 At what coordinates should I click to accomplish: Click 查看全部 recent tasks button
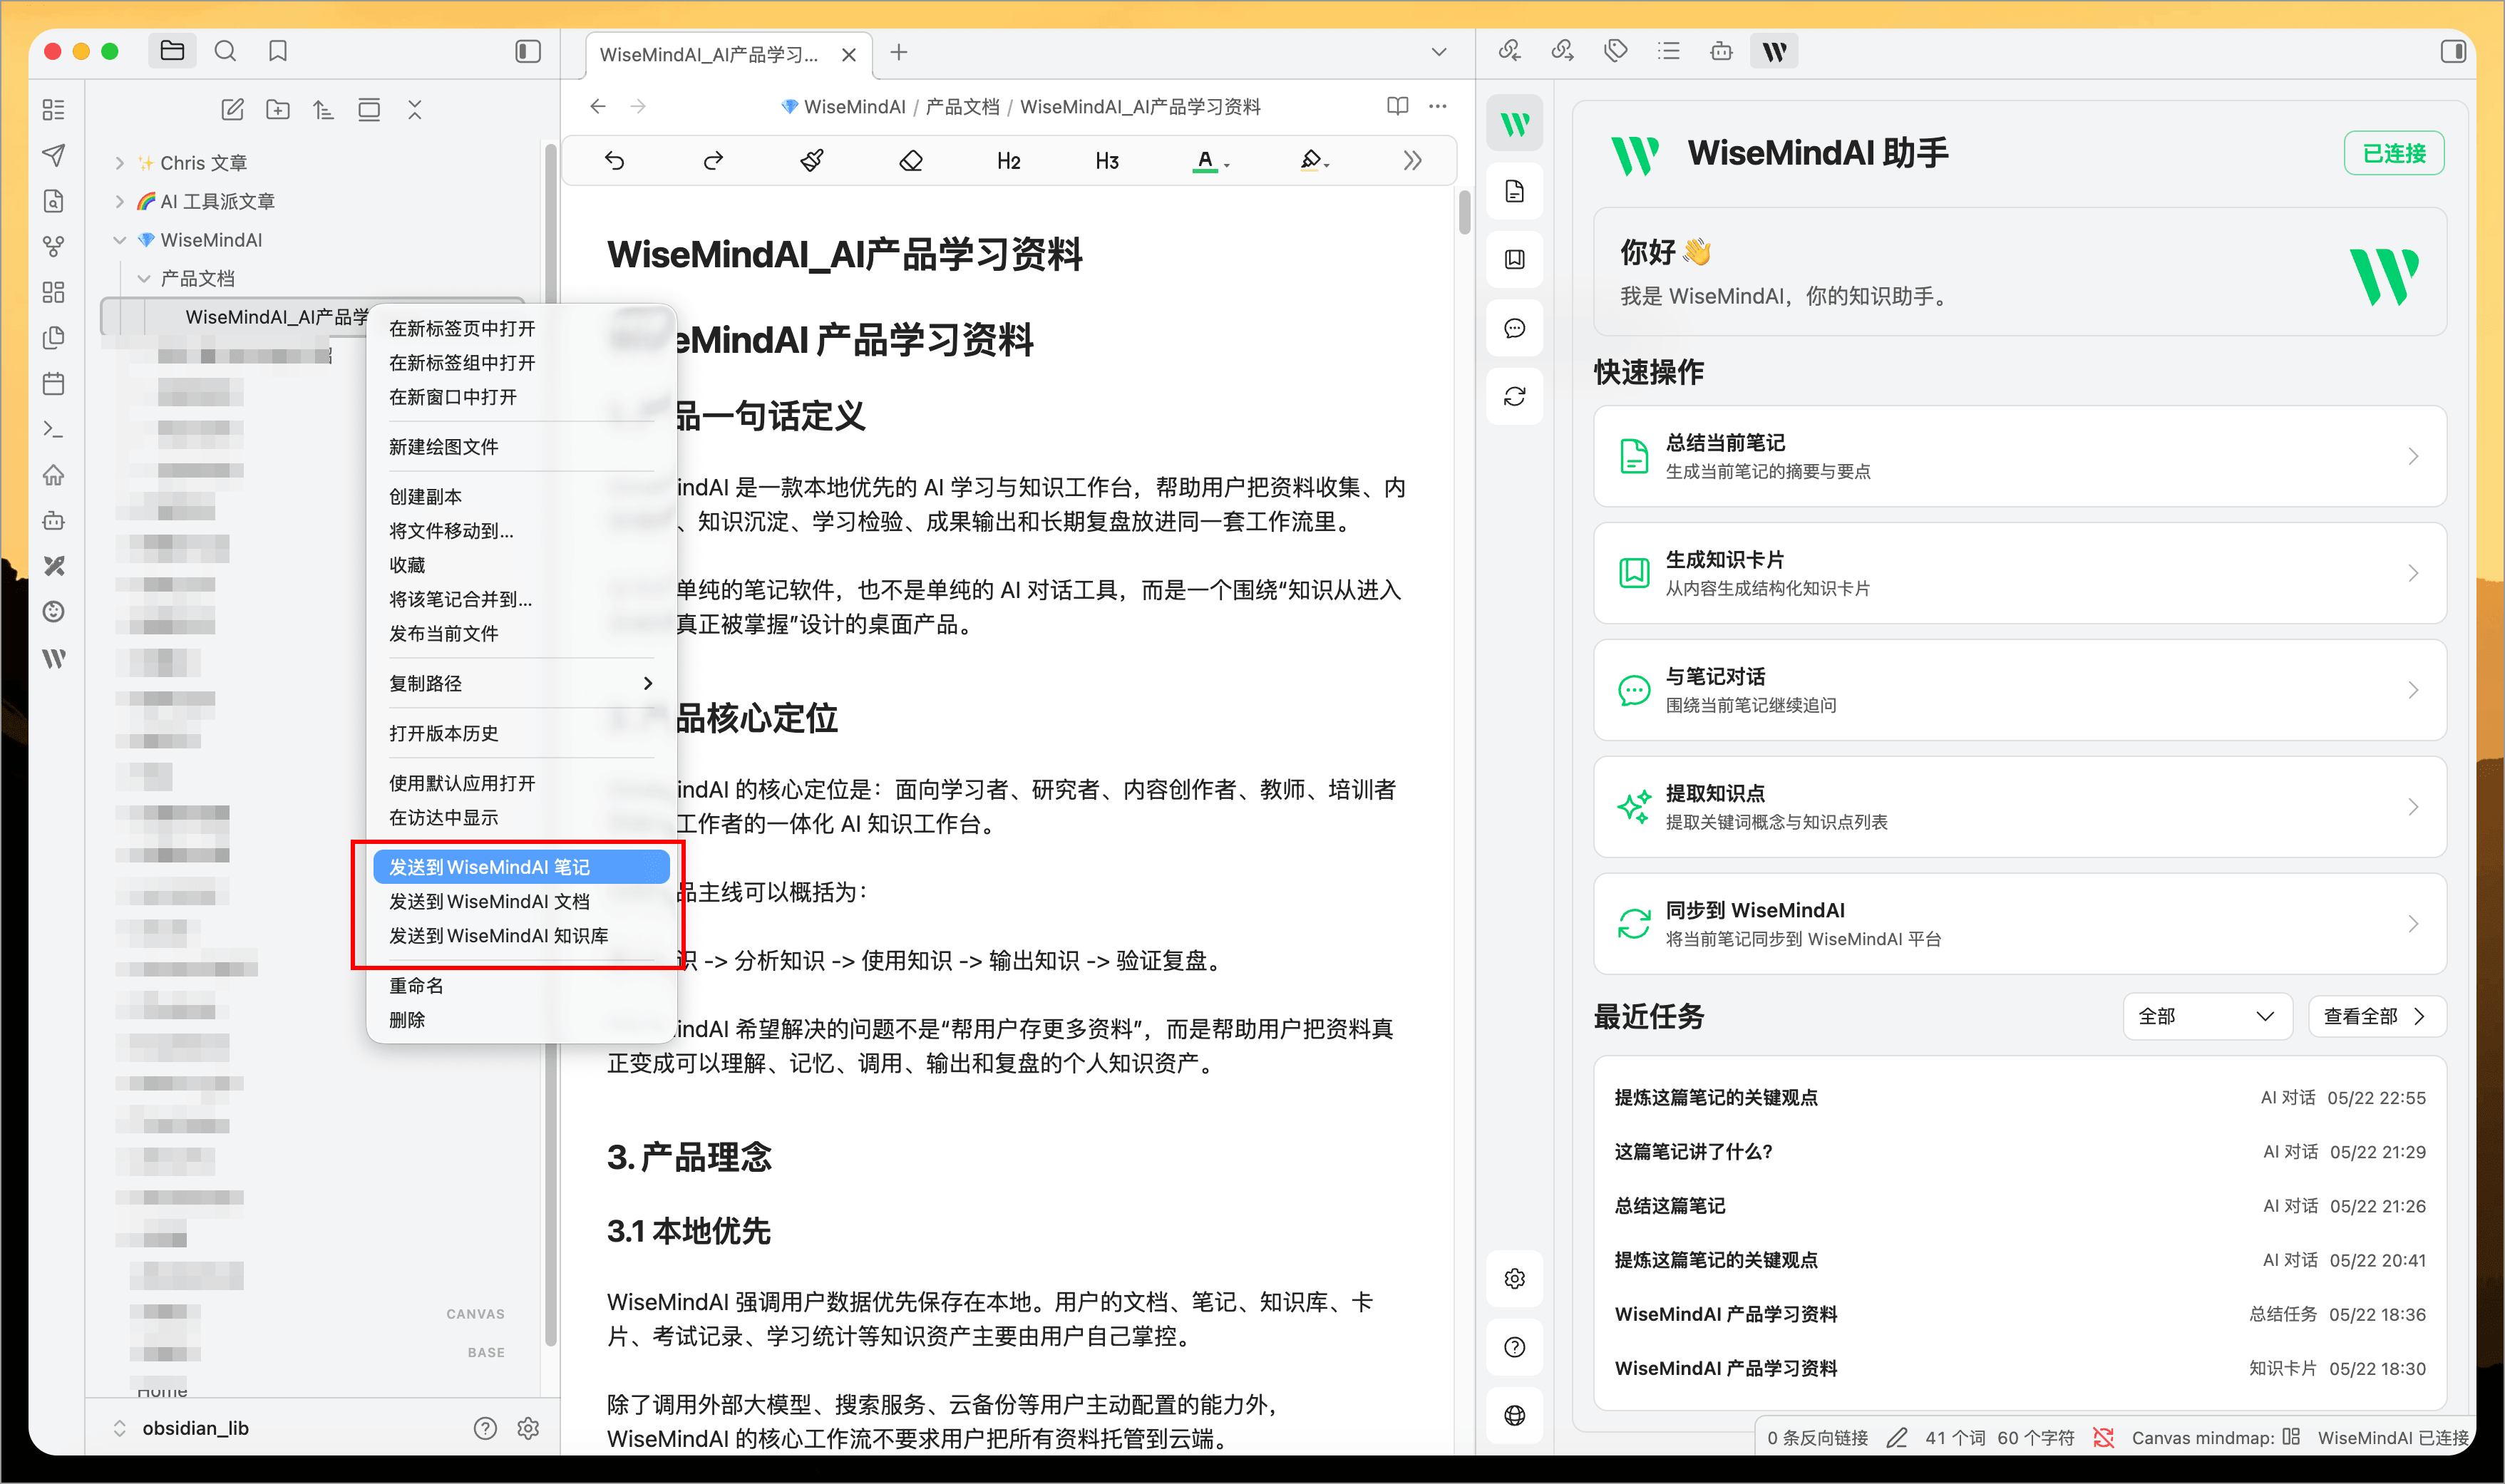click(x=2376, y=1017)
